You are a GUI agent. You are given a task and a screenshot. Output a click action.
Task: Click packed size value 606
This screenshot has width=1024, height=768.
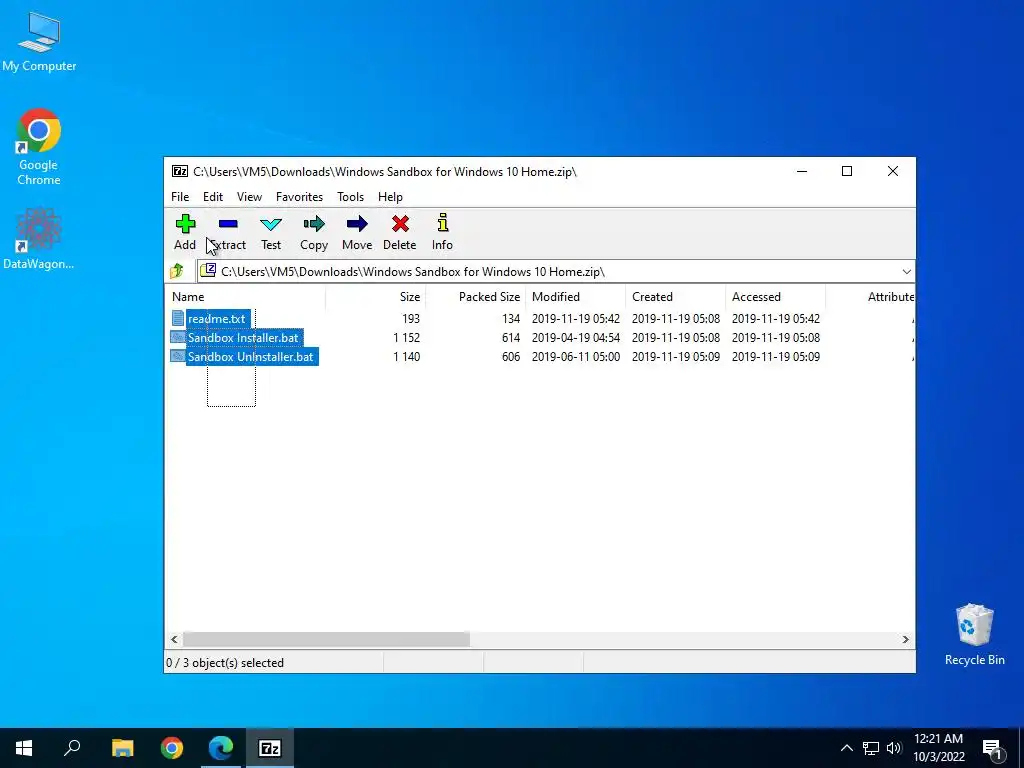(511, 357)
